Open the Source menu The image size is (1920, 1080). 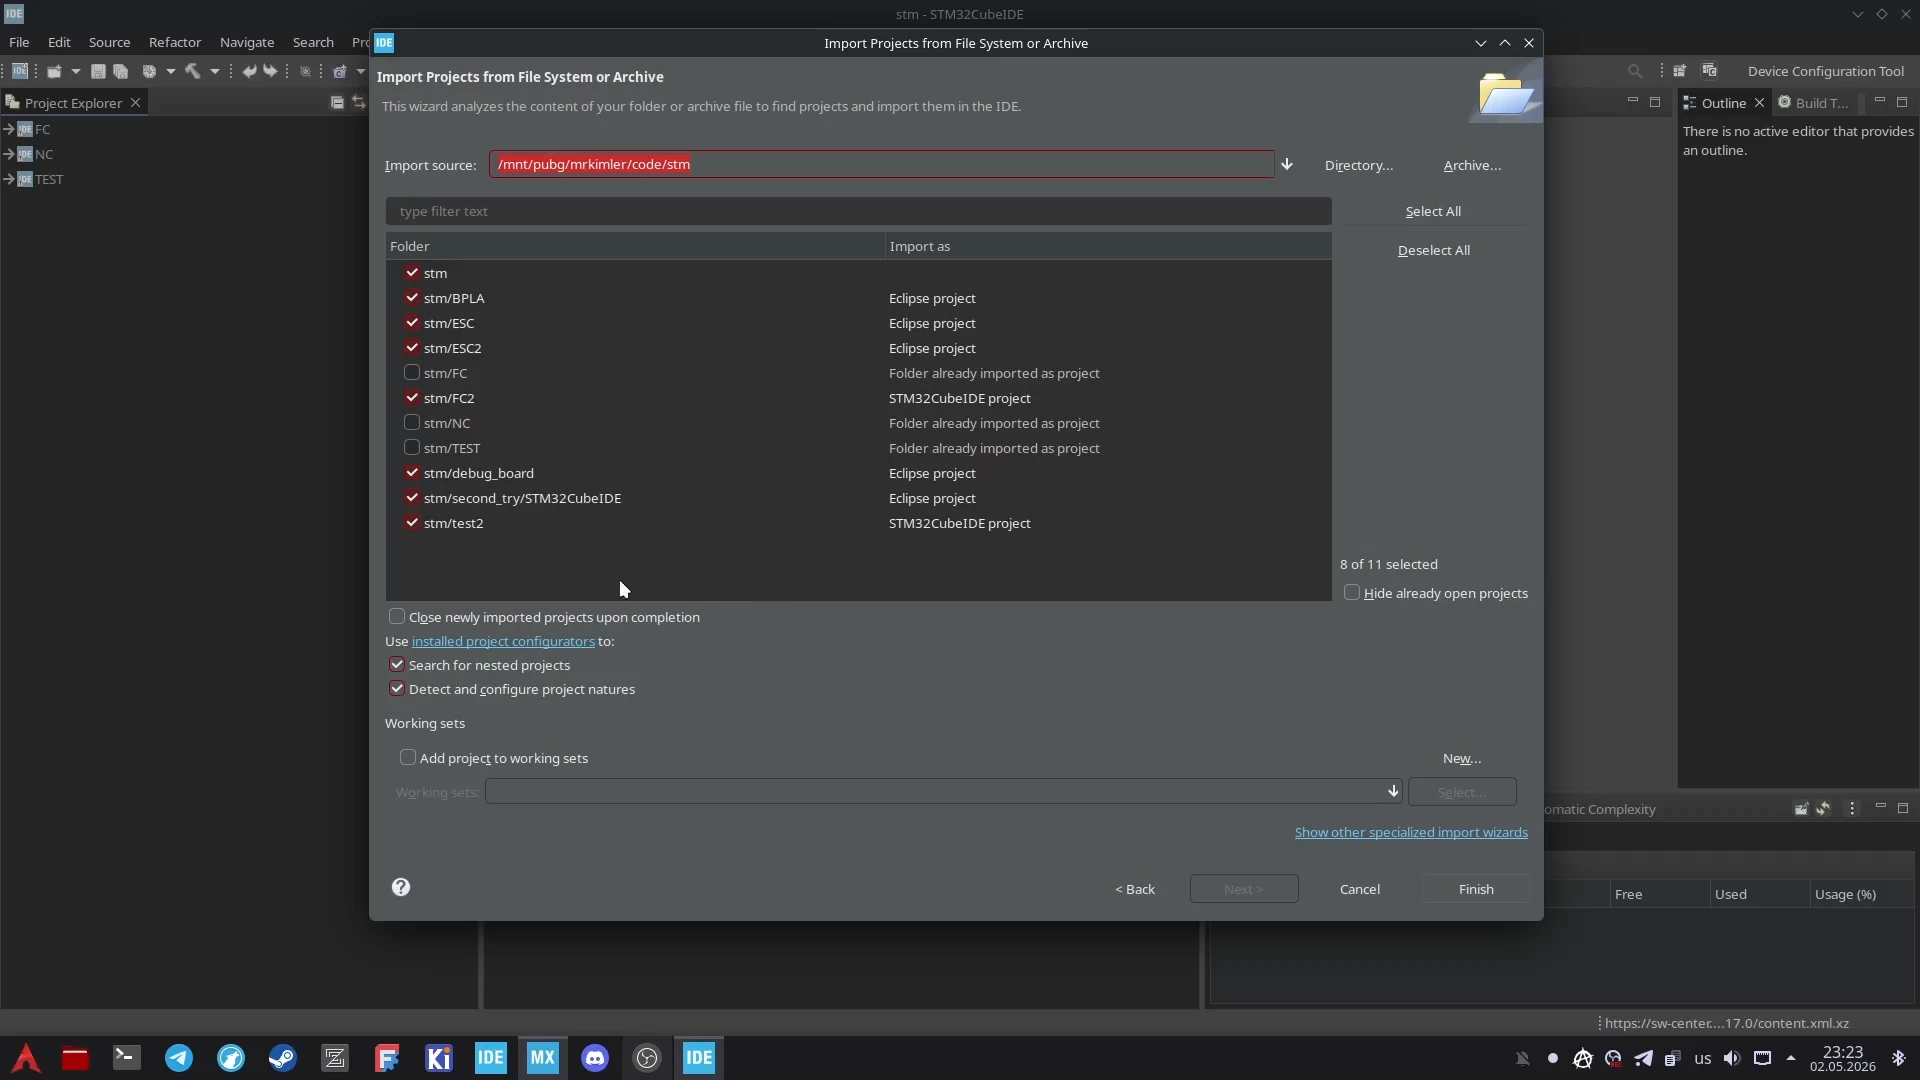pyautogui.click(x=109, y=42)
